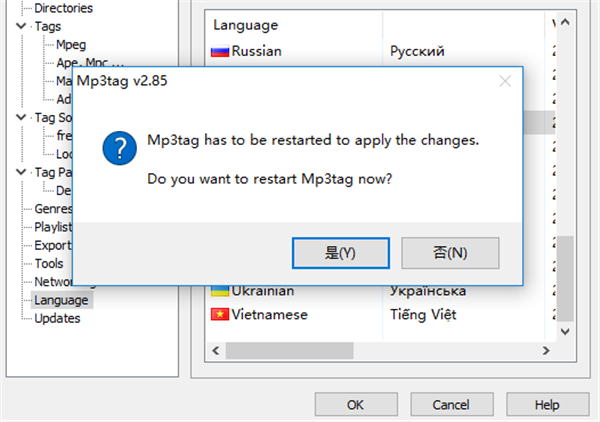Close the Mp3tag restart dialog
Image resolution: width=600 pixels, height=422 pixels.
(504, 82)
